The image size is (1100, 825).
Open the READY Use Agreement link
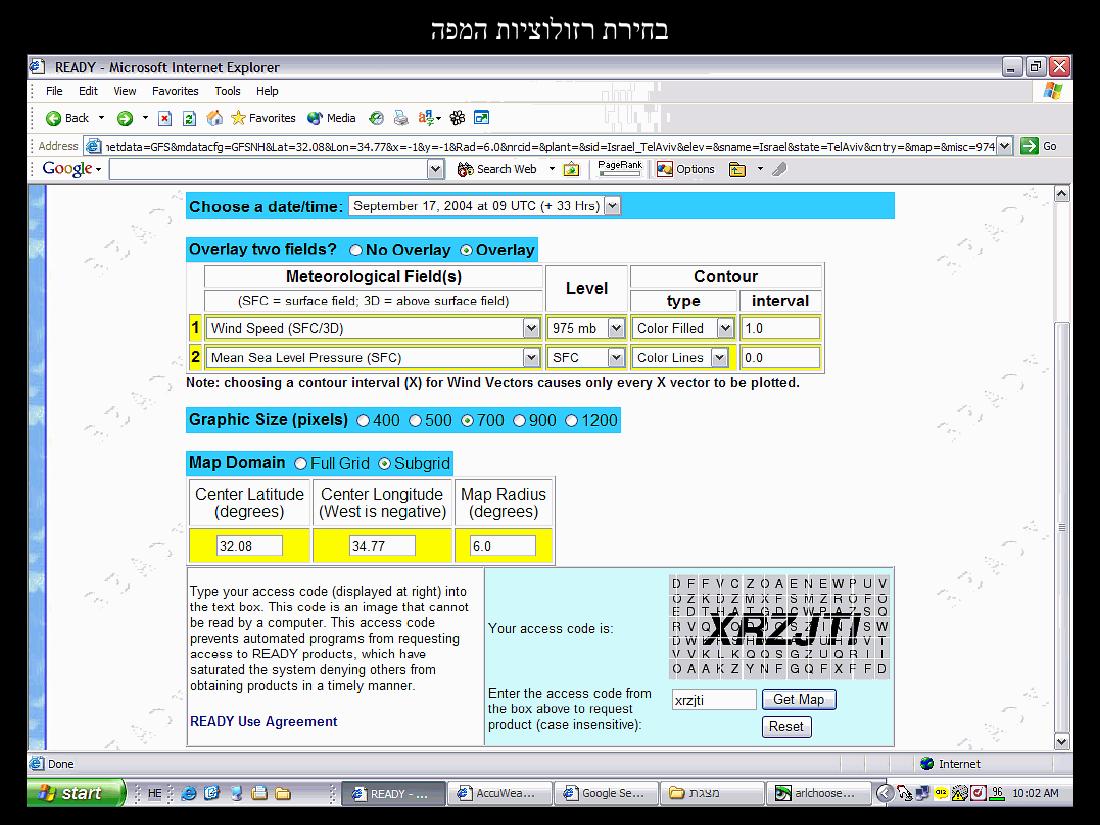(264, 721)
